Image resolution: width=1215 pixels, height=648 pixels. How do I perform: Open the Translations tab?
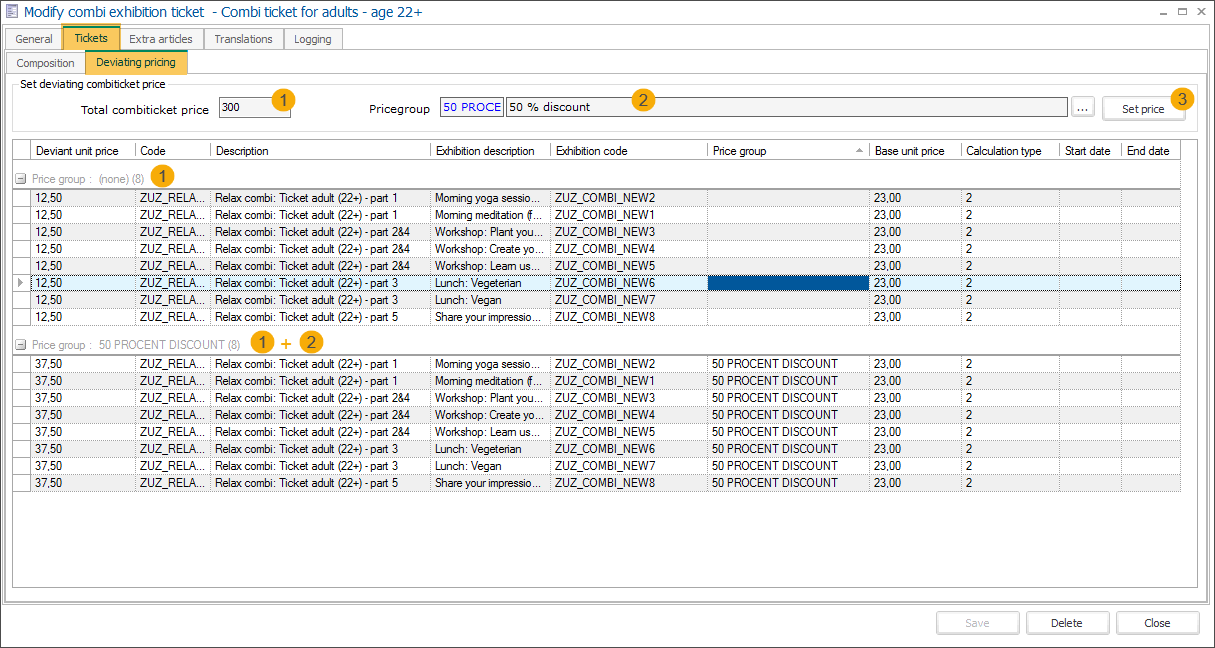(x=243, y=38)
